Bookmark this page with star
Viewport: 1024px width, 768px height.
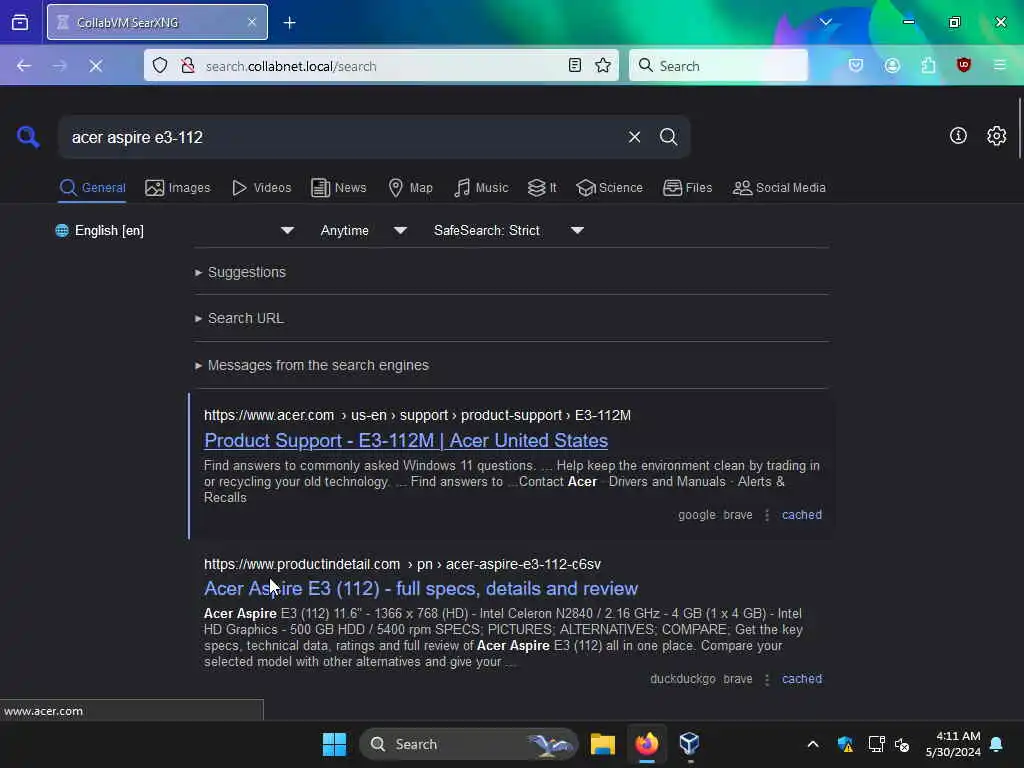tap(603, 65)
